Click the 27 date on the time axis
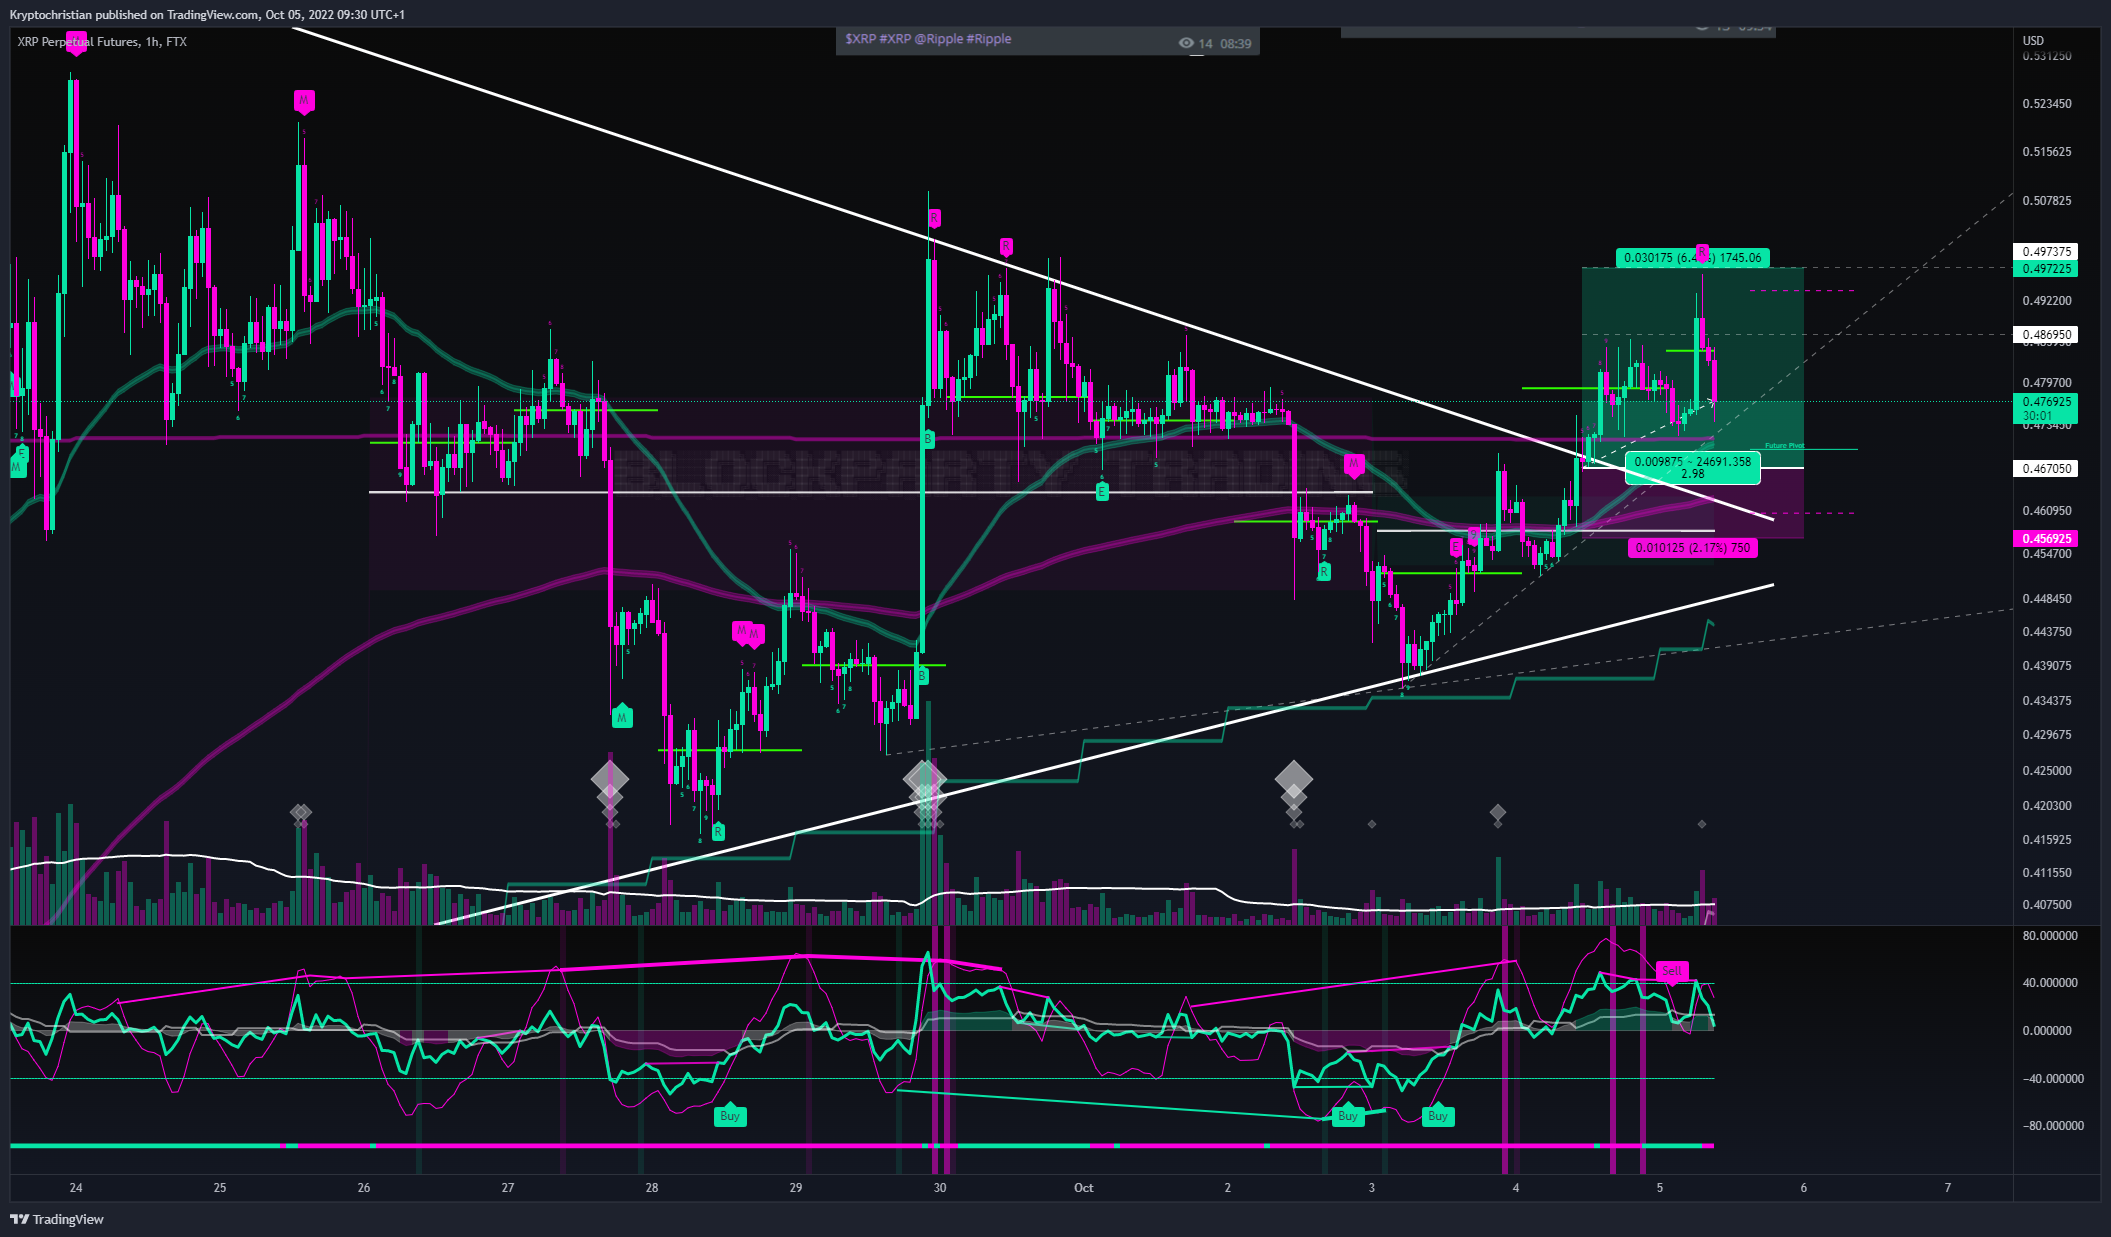The width and height of the screenshot is (2111, 1237). 508,1188
